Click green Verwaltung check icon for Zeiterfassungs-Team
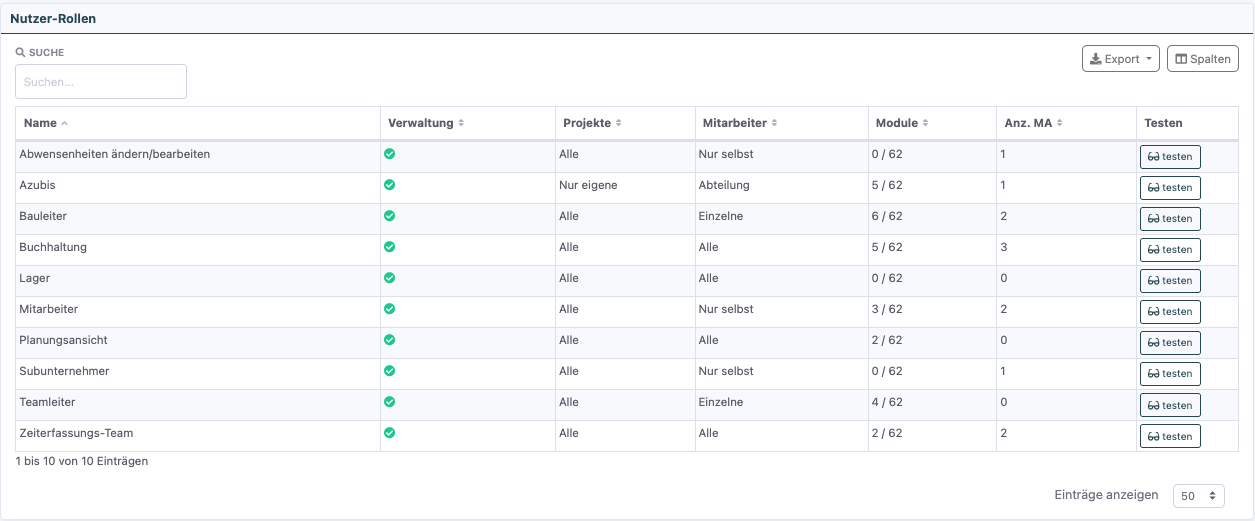Screen dimensions: 1255x521 (390, 433)
